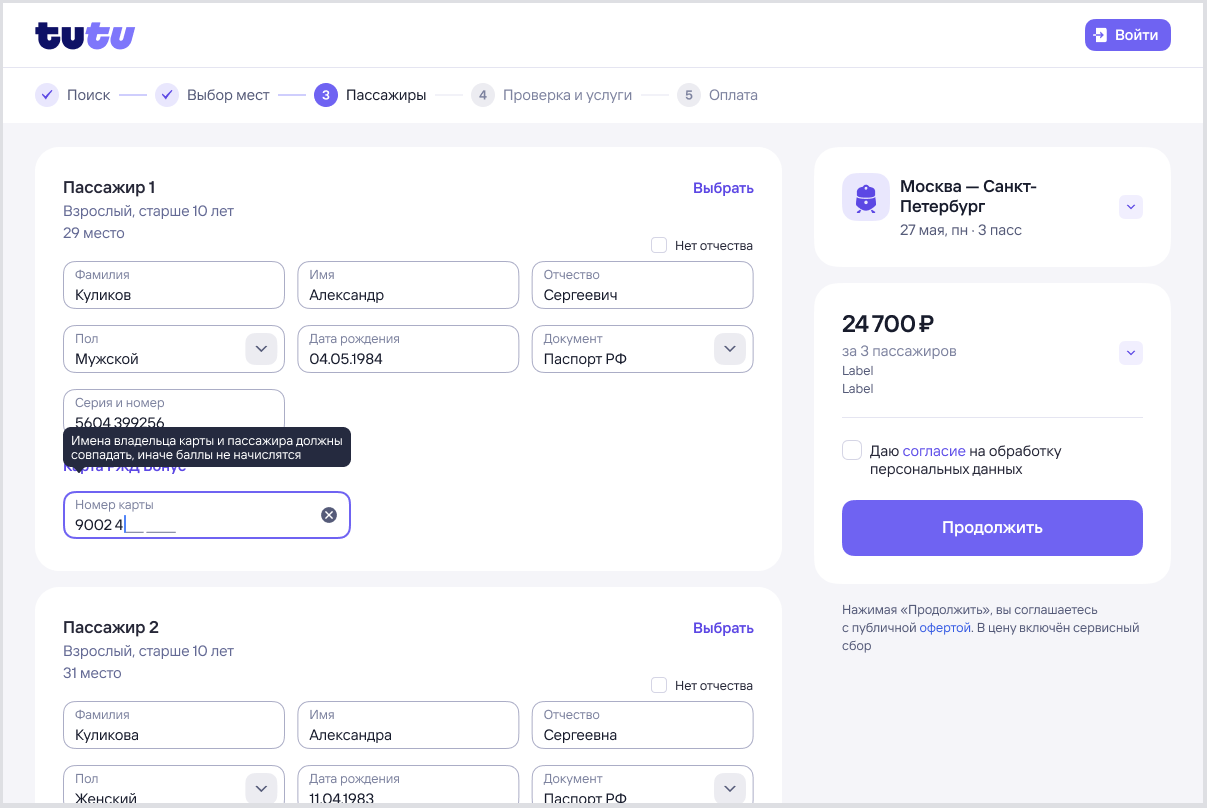This screenshot has width=1207, height=808.
Task: Expand the 24 700 ₽ price breakdown
Action: tap(1130, 353)
